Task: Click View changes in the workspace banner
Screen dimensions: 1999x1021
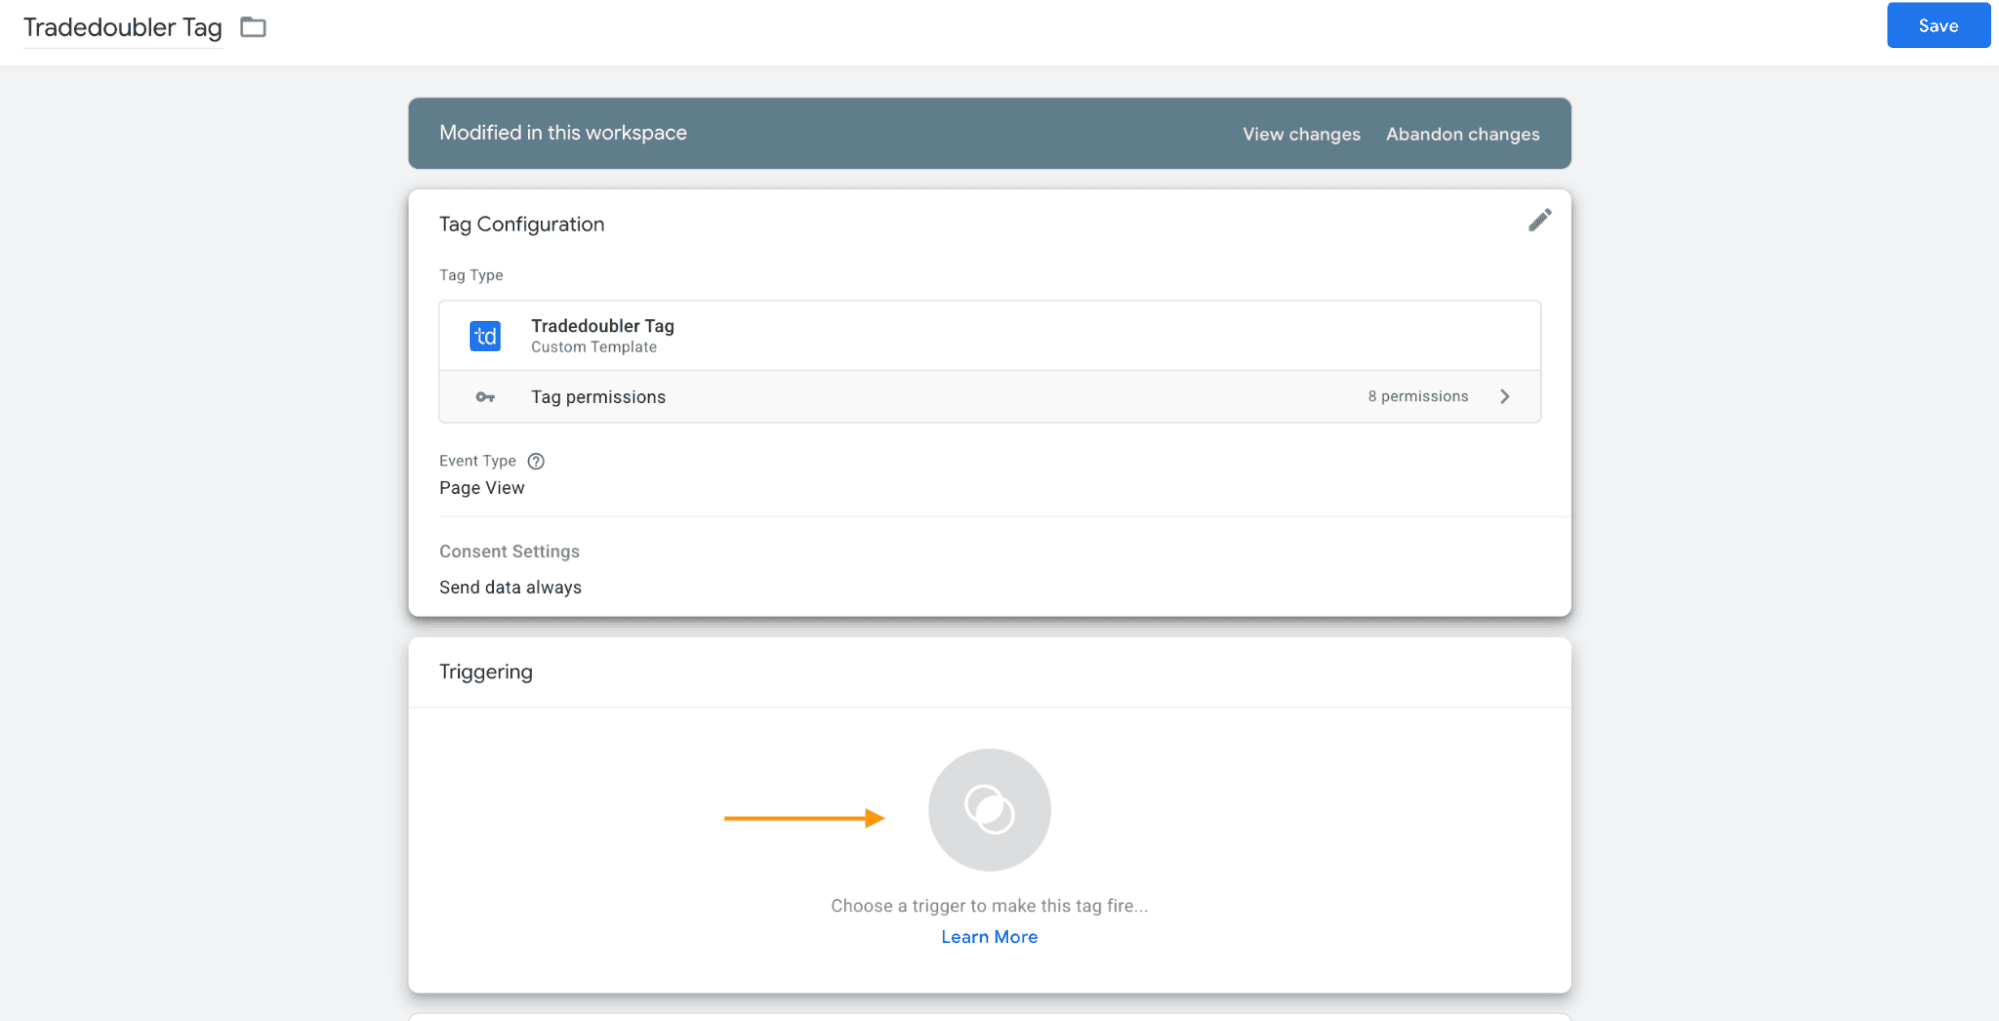Action: pos(1301,134)
